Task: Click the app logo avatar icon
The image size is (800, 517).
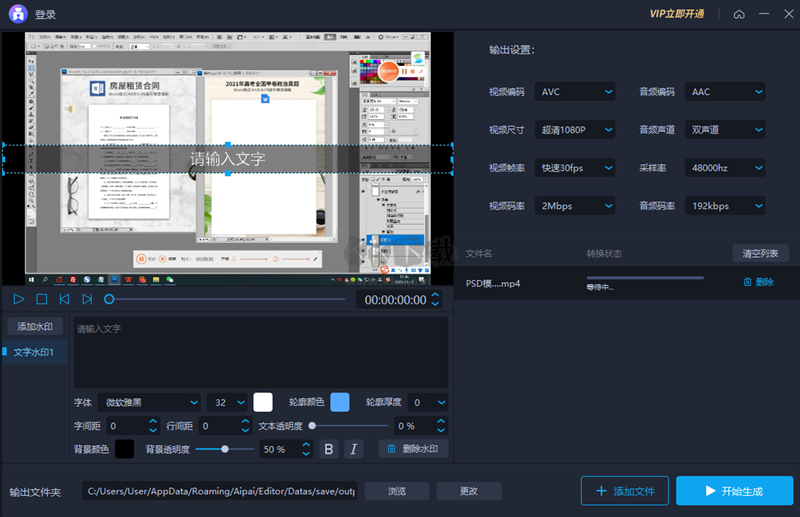Action: (x=16, y=15)
